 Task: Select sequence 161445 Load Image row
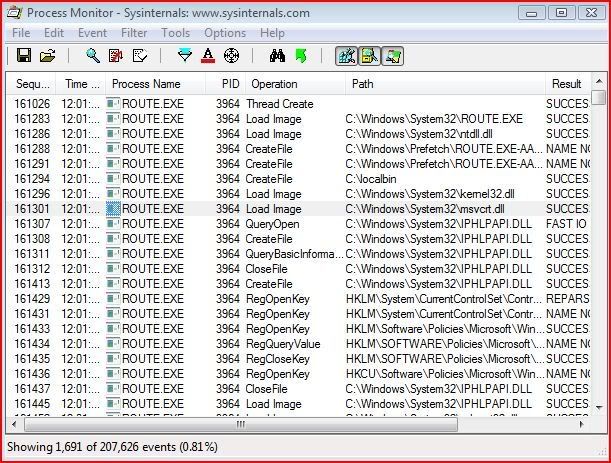[x=298, y=404]
